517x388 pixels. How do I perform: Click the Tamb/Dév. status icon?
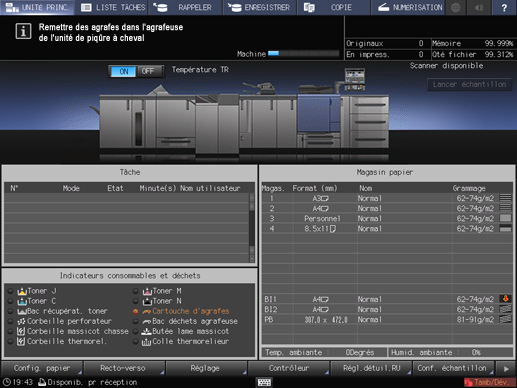click(x=489, y=382)
